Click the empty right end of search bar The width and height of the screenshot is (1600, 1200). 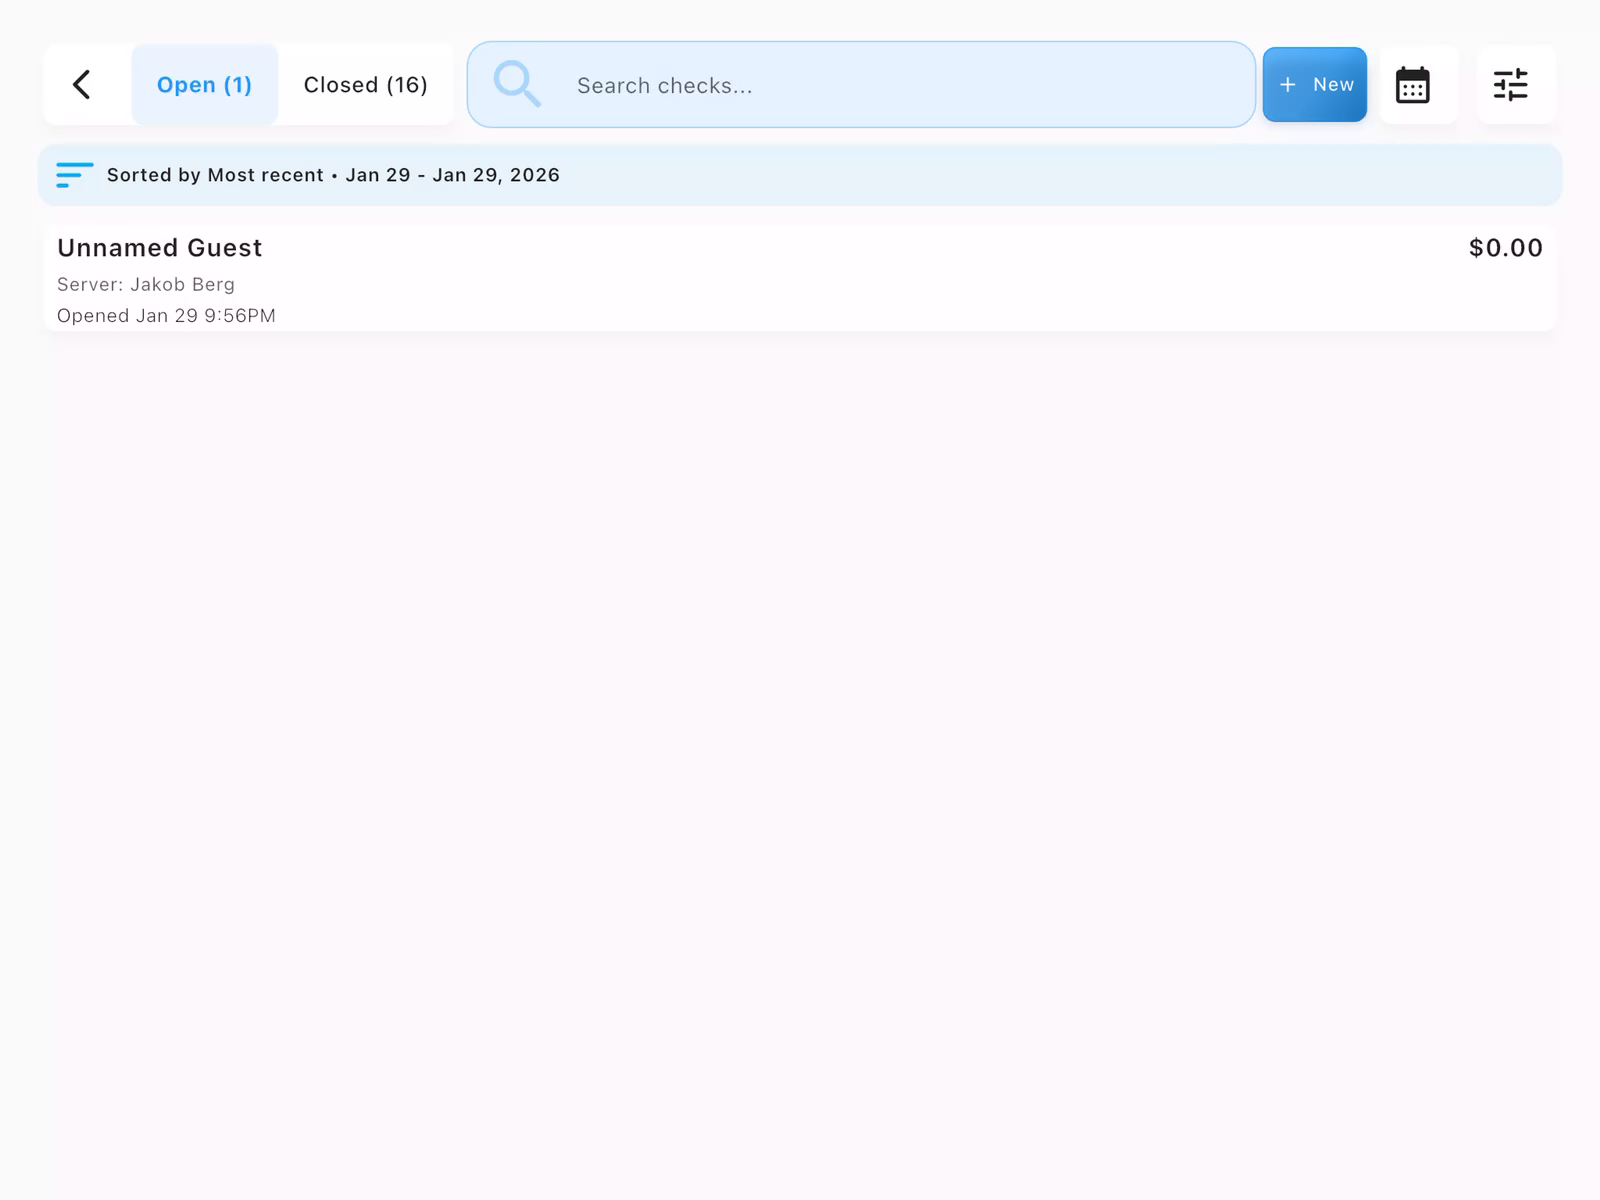[x=1150, y=85]
